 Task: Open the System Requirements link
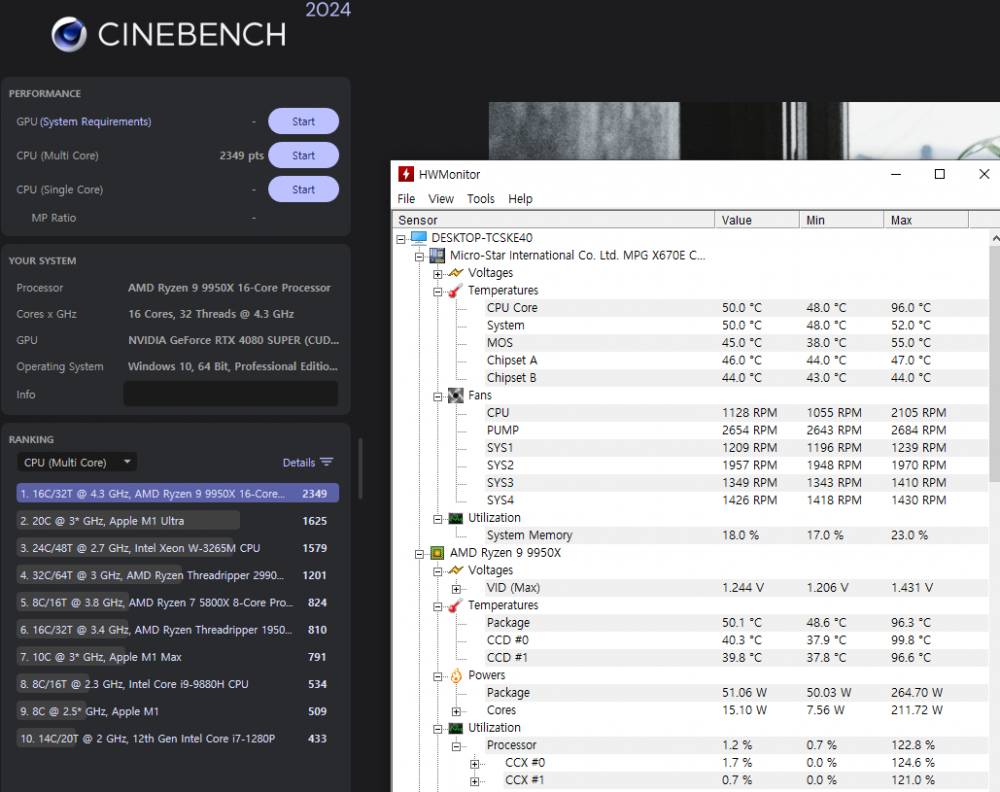click(x=96, y=122)
